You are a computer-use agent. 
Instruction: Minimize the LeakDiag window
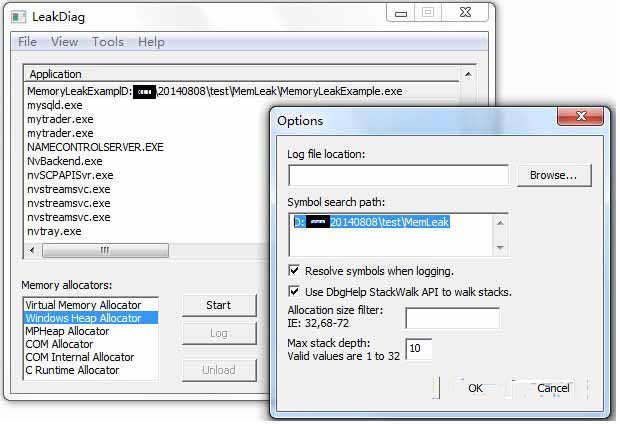[x=401, y=13]
